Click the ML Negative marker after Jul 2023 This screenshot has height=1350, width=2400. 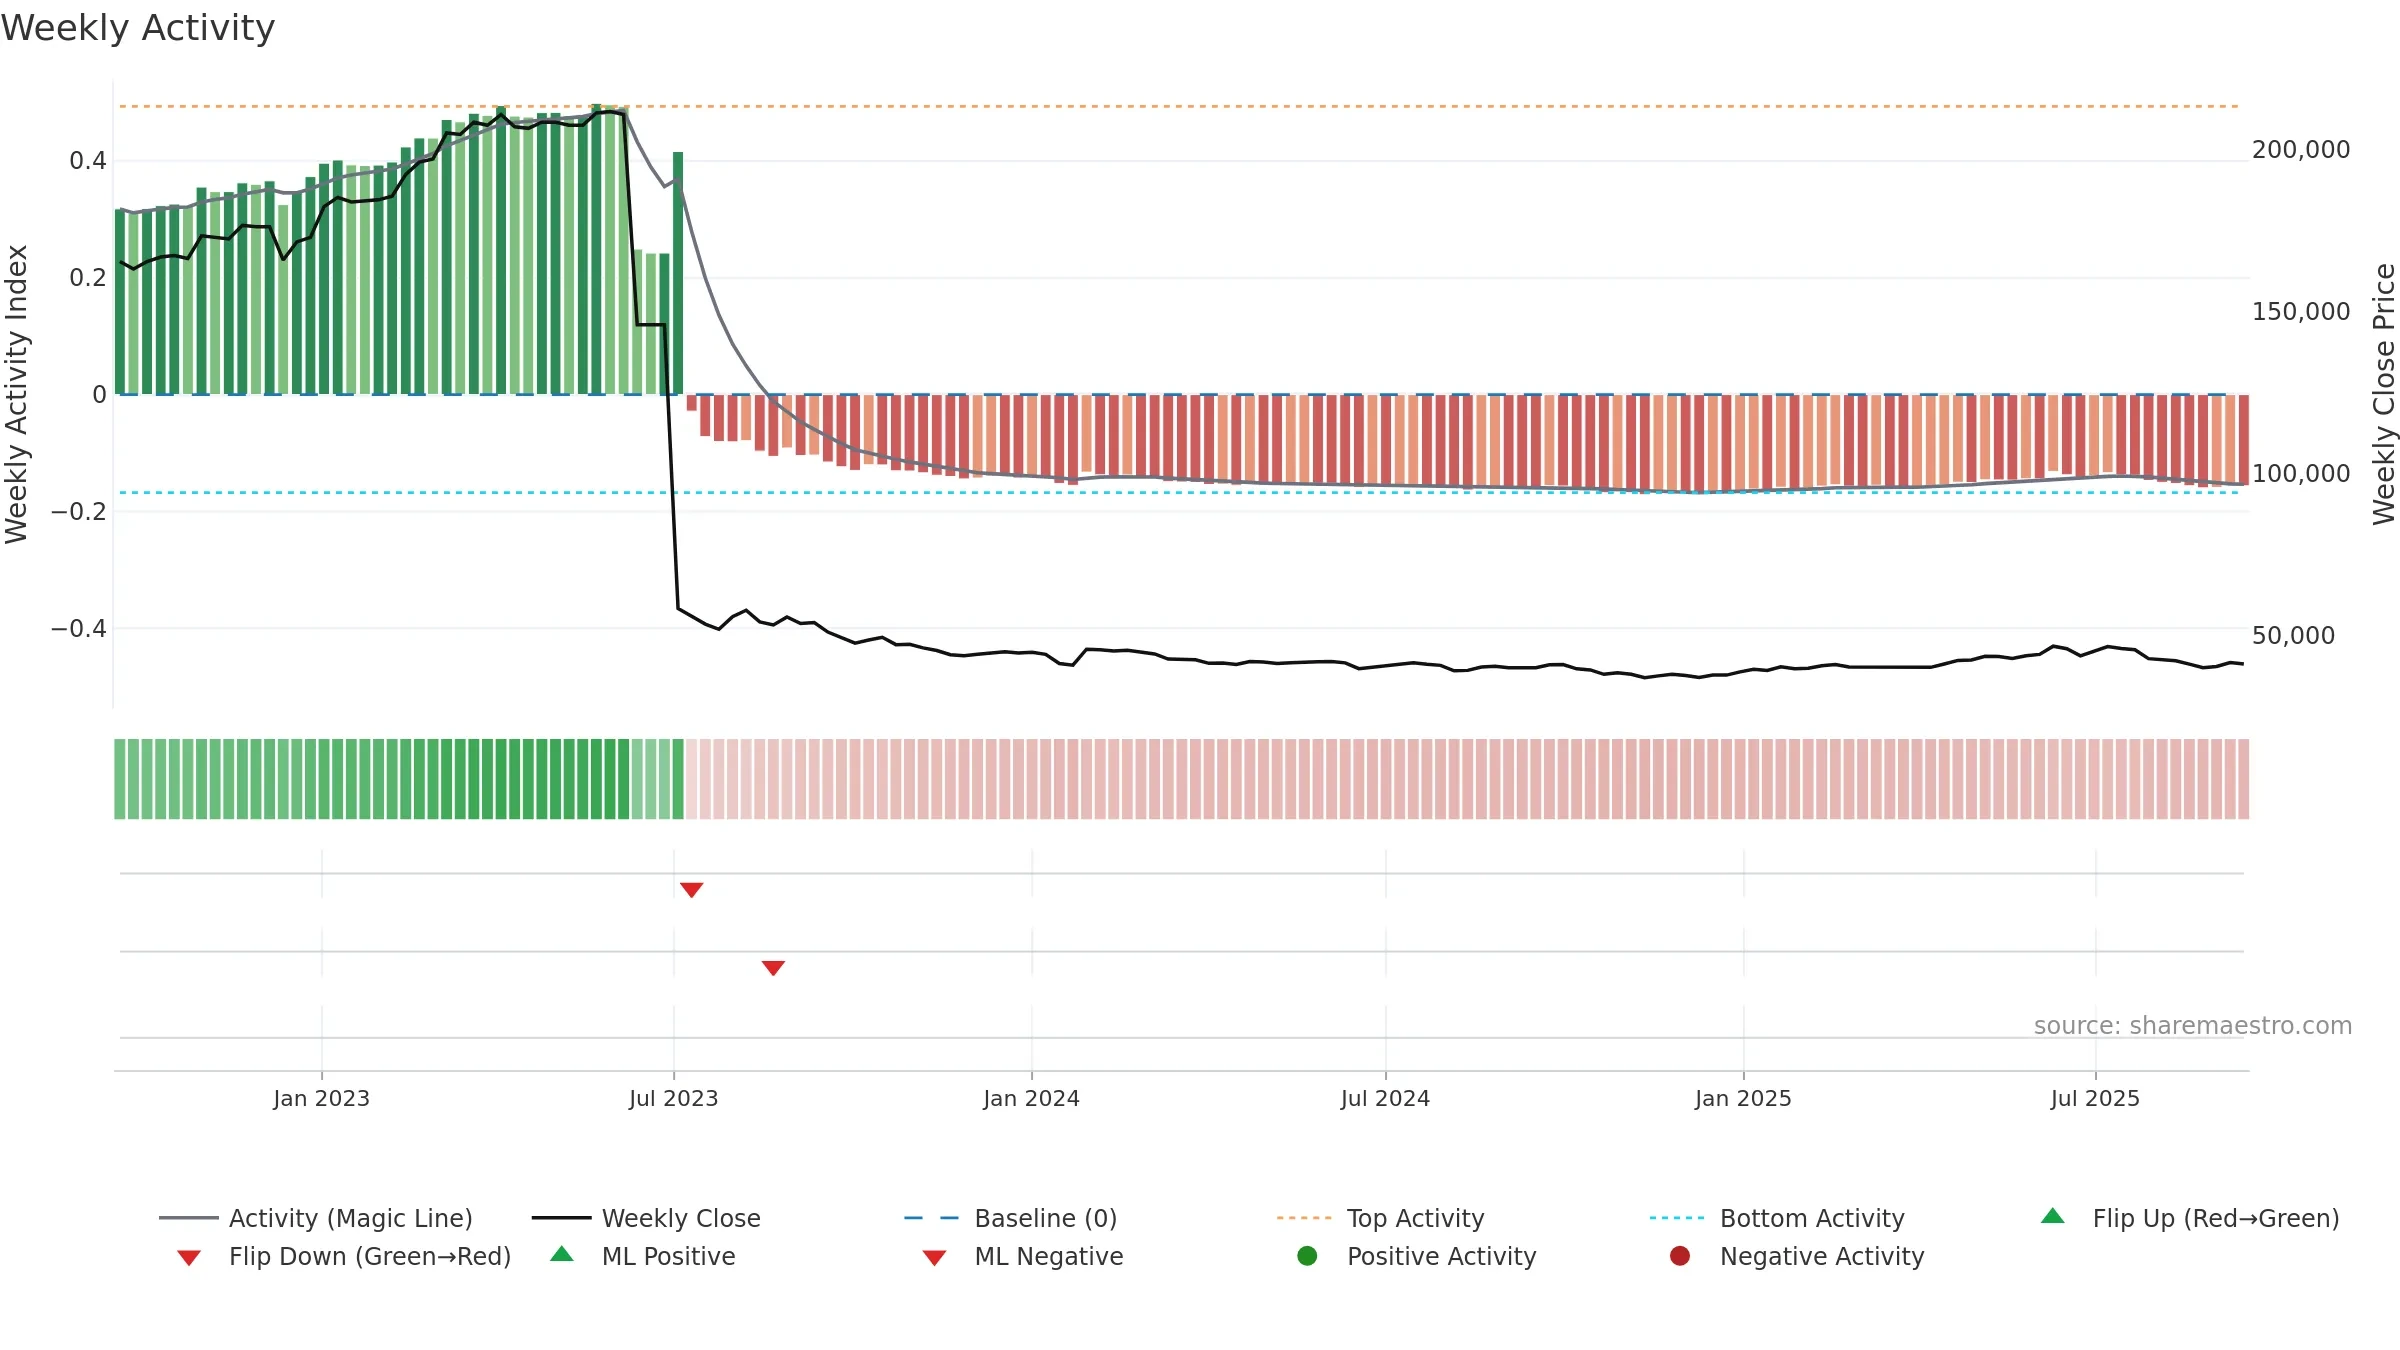coord(773,968)
